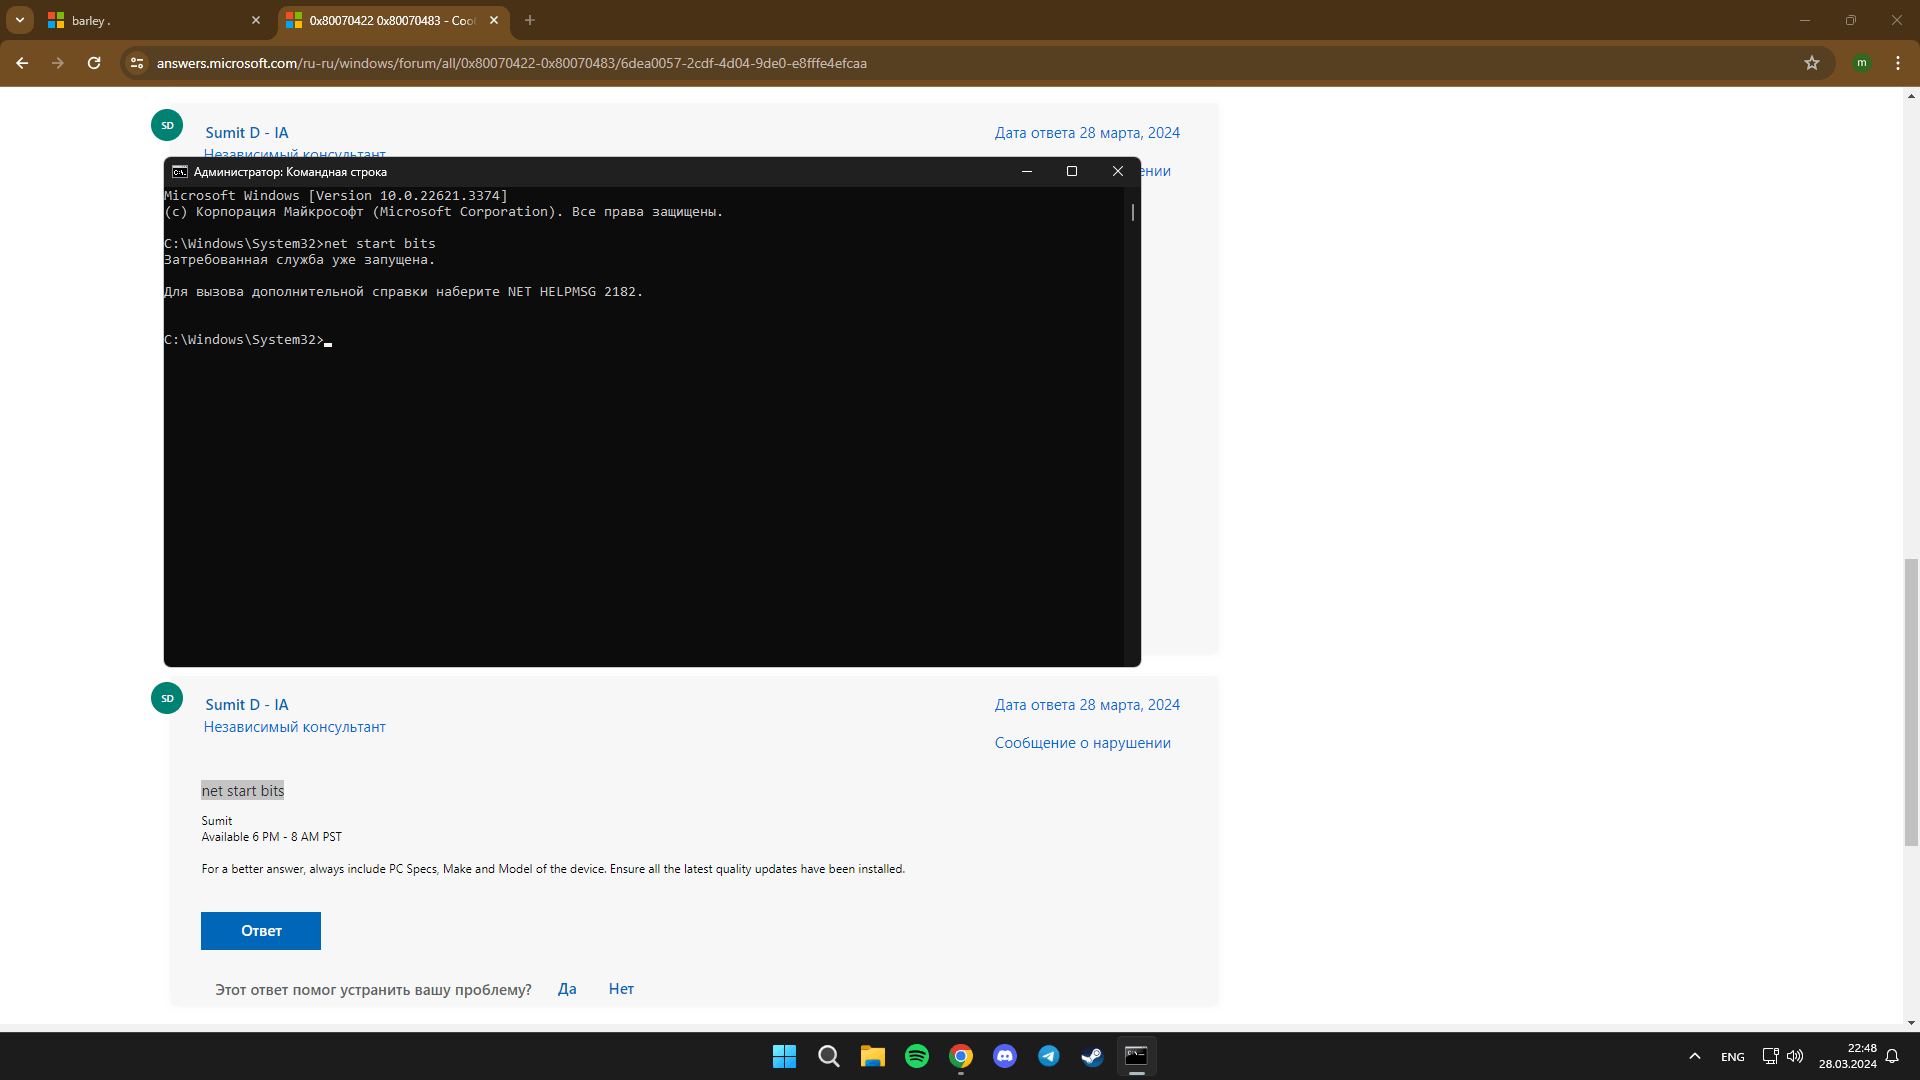
Task: Click Независимый консультант in lower reply
Action: coord(294,727)
